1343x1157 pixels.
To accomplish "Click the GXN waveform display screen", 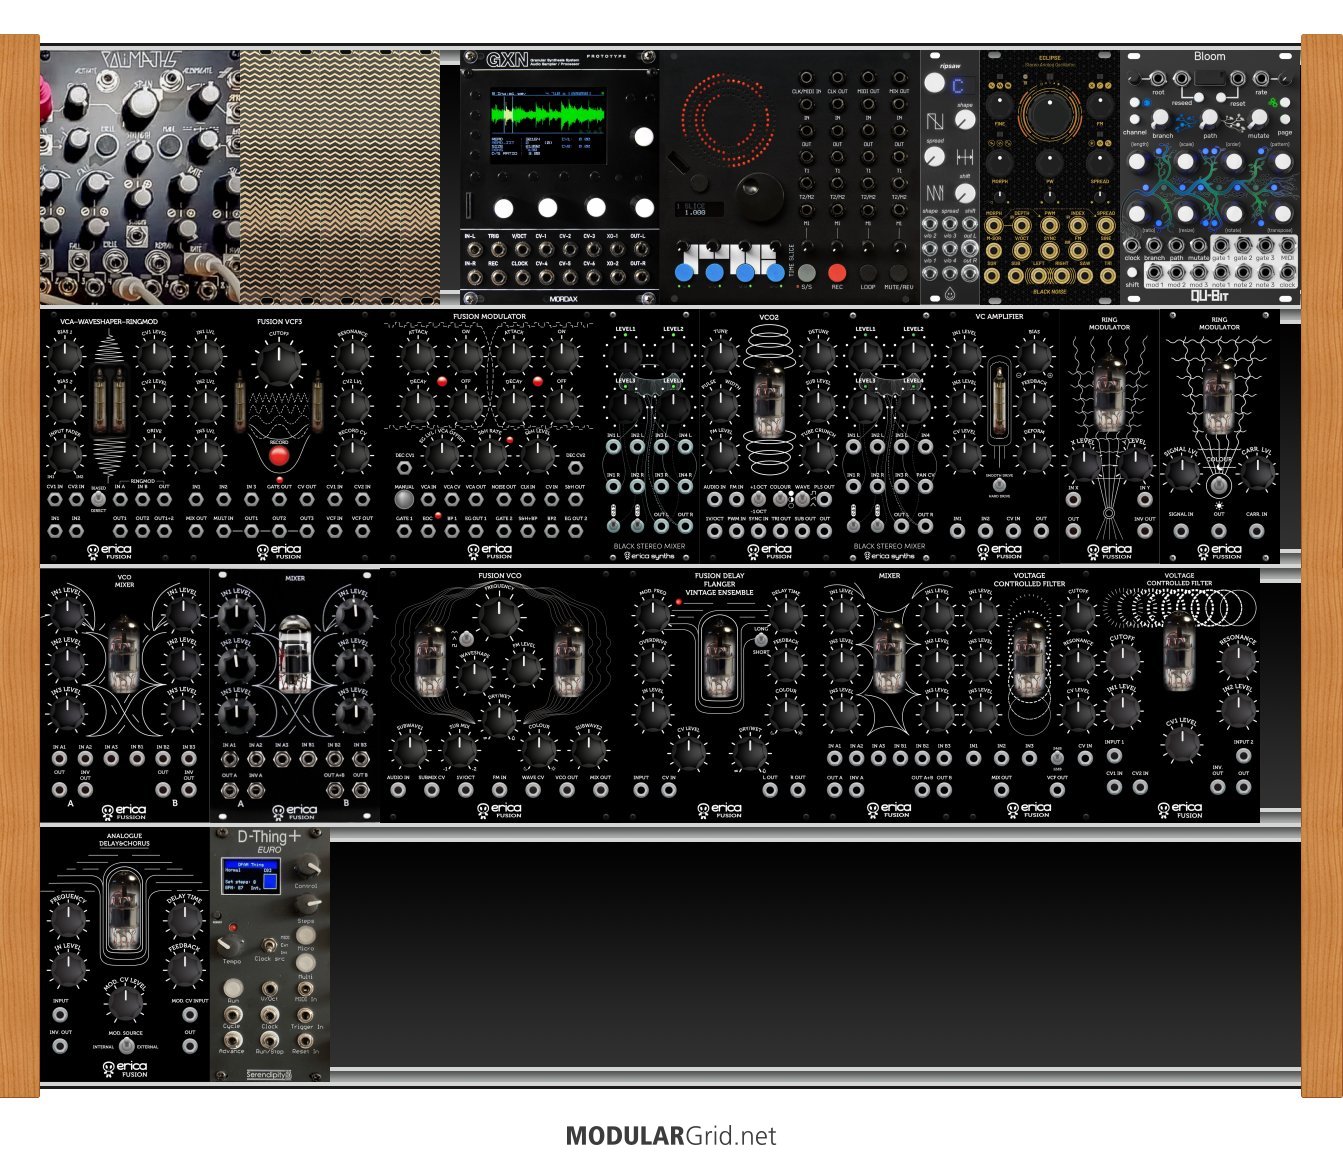I will tap(547, 125).
